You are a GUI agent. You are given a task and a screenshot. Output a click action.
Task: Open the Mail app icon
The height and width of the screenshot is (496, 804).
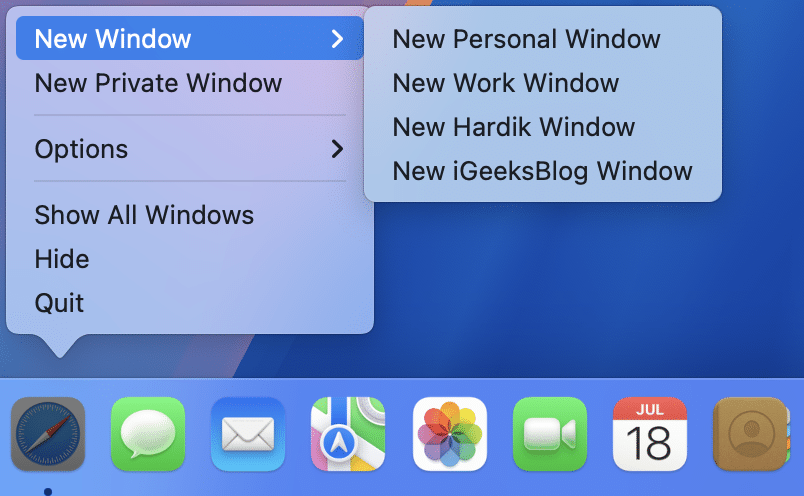pos(248,434)
